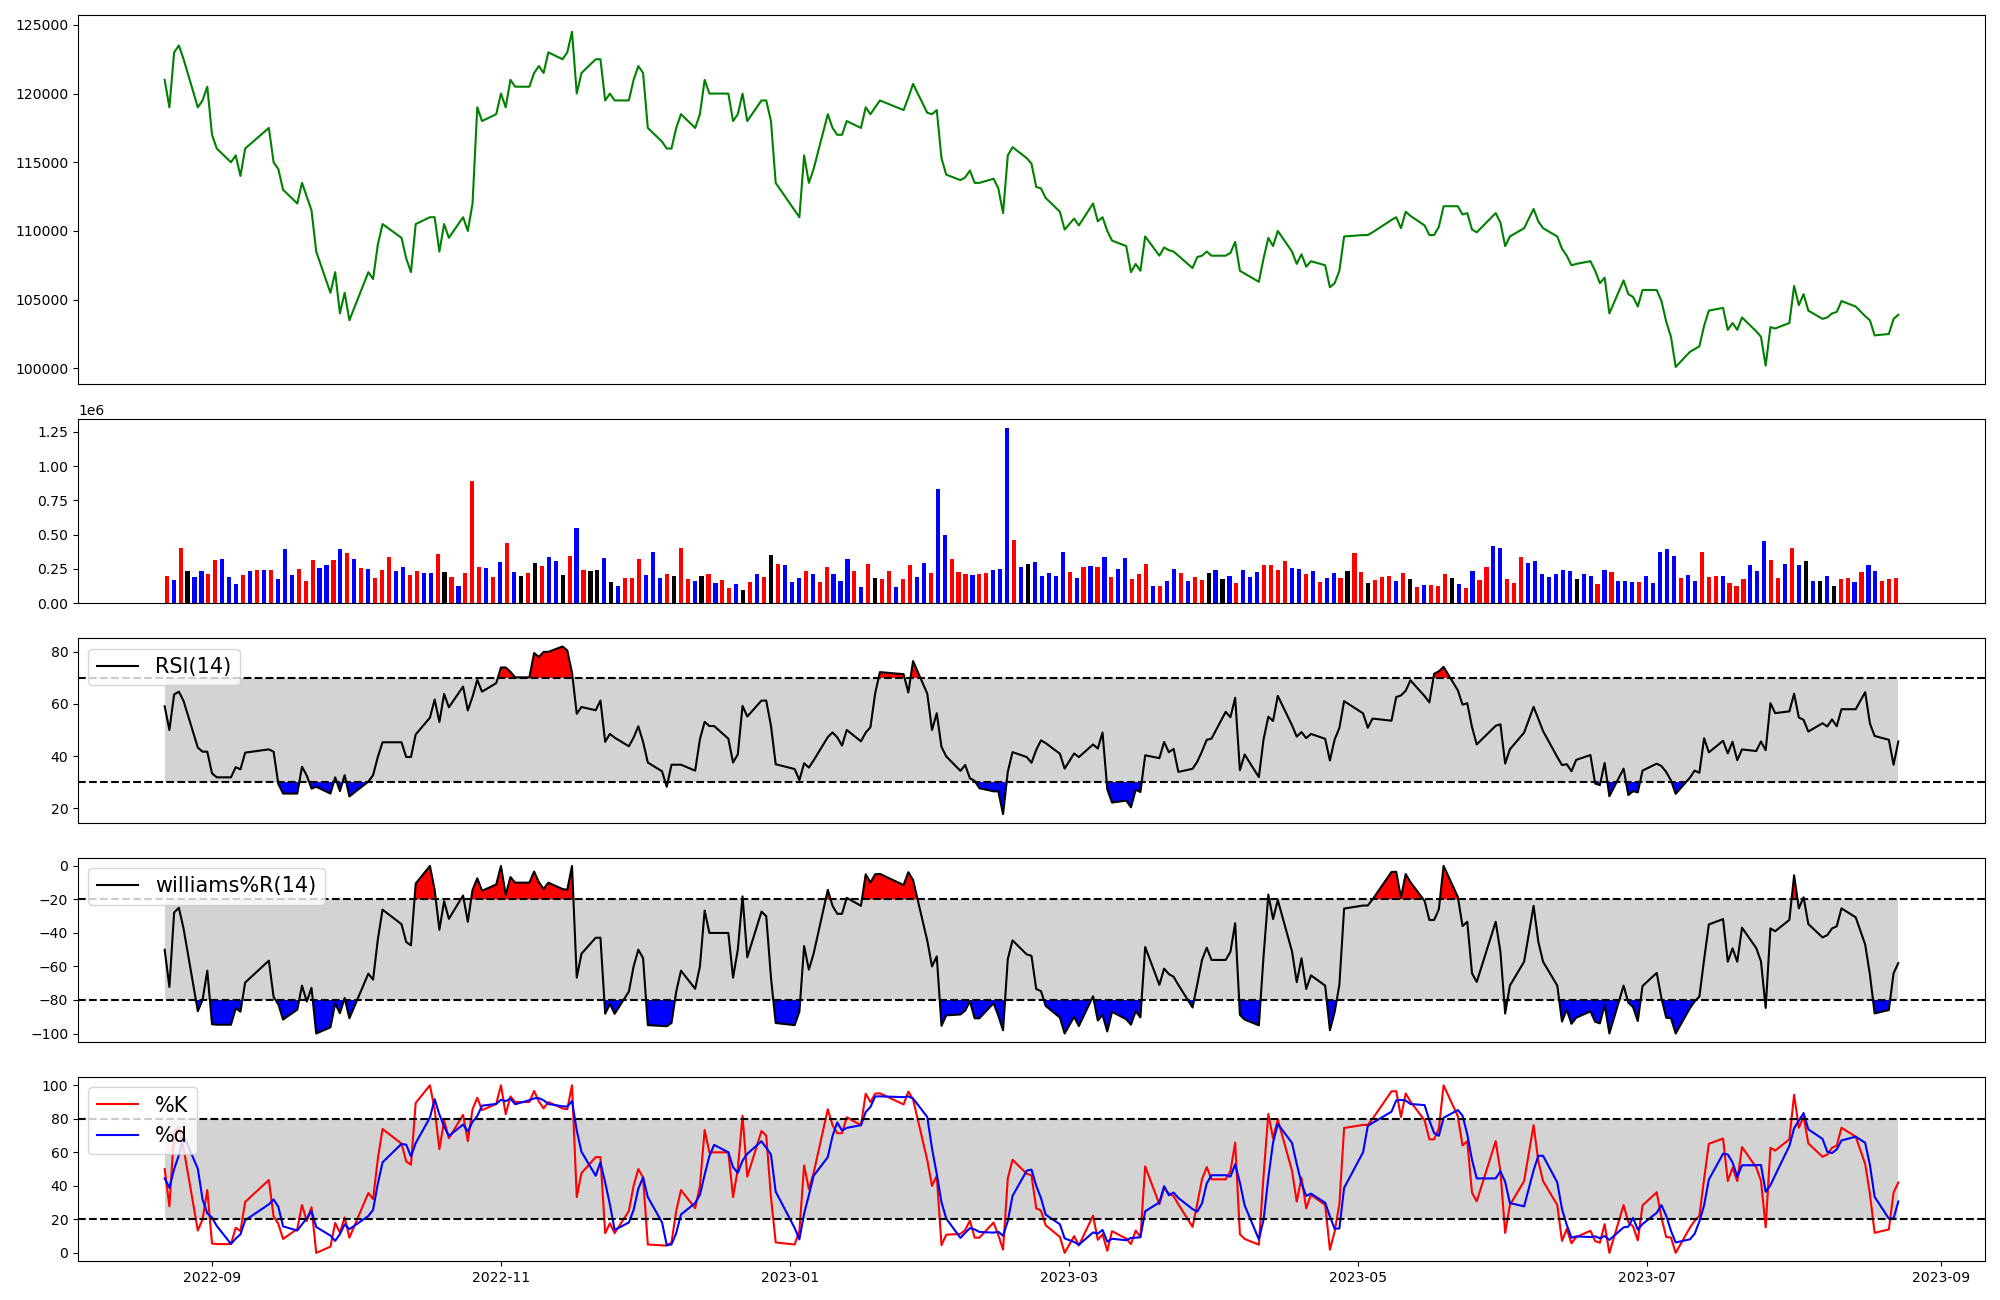
Task: Click the 2022-11 x-axis date label
Action: coord(501,1277)
